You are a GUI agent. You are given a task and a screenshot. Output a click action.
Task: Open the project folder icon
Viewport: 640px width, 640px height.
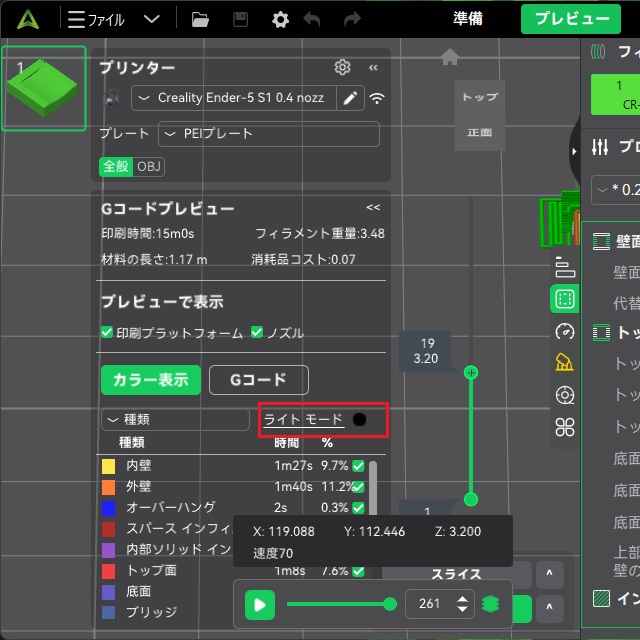200,19
